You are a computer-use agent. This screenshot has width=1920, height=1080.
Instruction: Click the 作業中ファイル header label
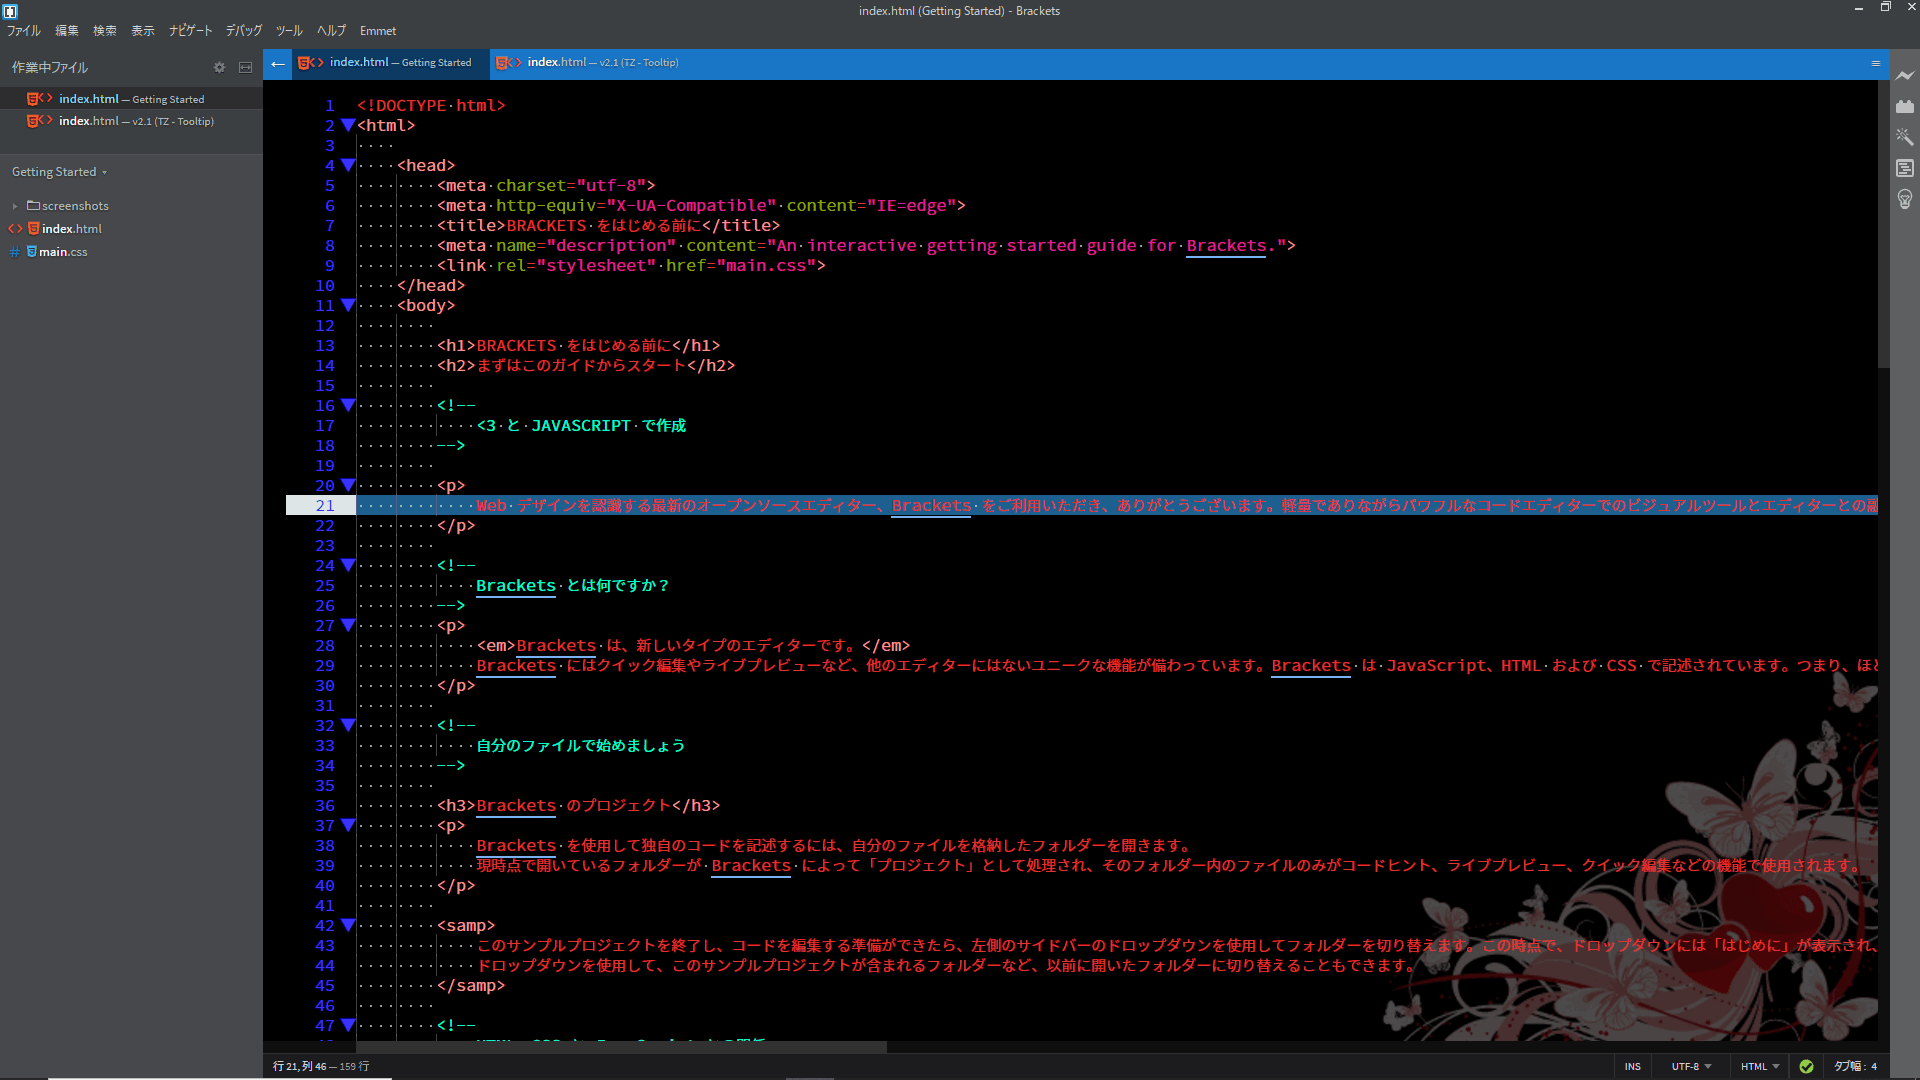click(50, 67)
